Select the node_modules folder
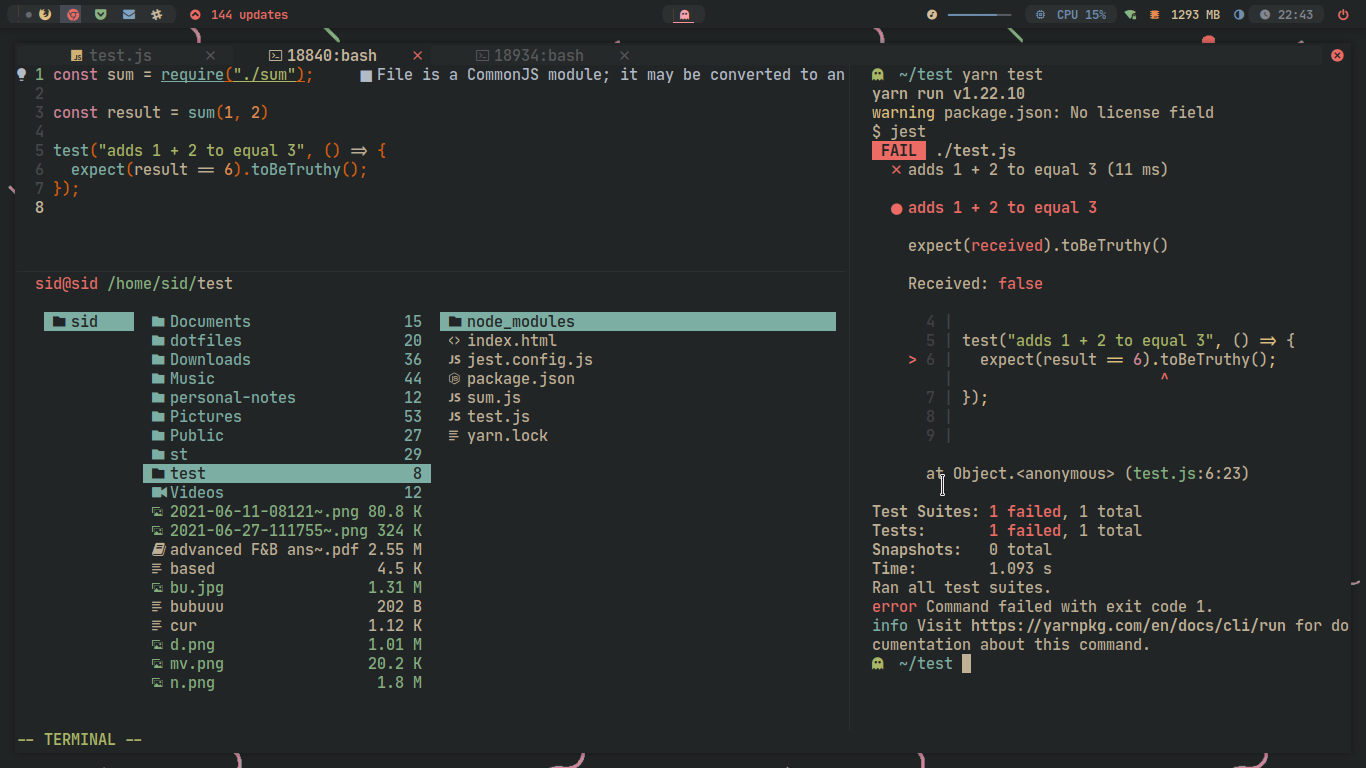 [x=638, y=322]
